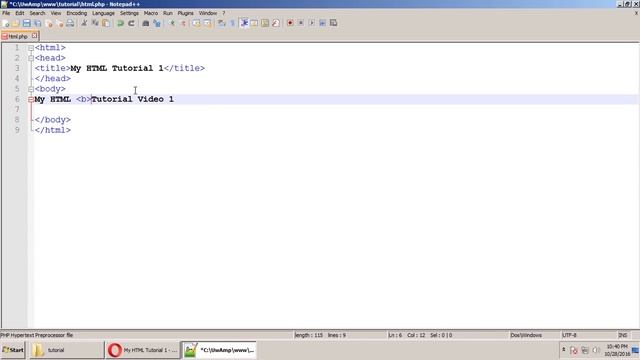640x360 pixels.
Task: Start macro recording with red button
Action: point(290,23)
